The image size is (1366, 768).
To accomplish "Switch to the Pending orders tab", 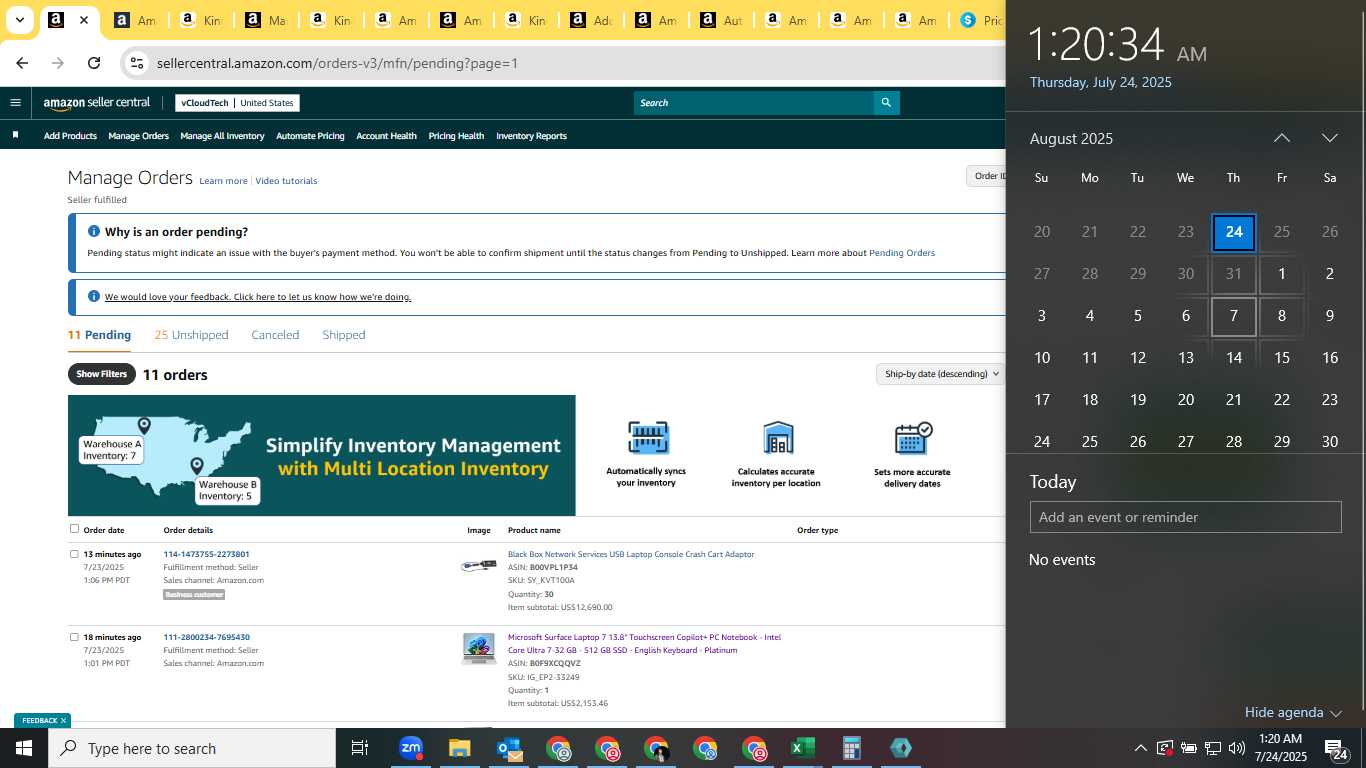I will pyautogui.click(x=99, y=335).
